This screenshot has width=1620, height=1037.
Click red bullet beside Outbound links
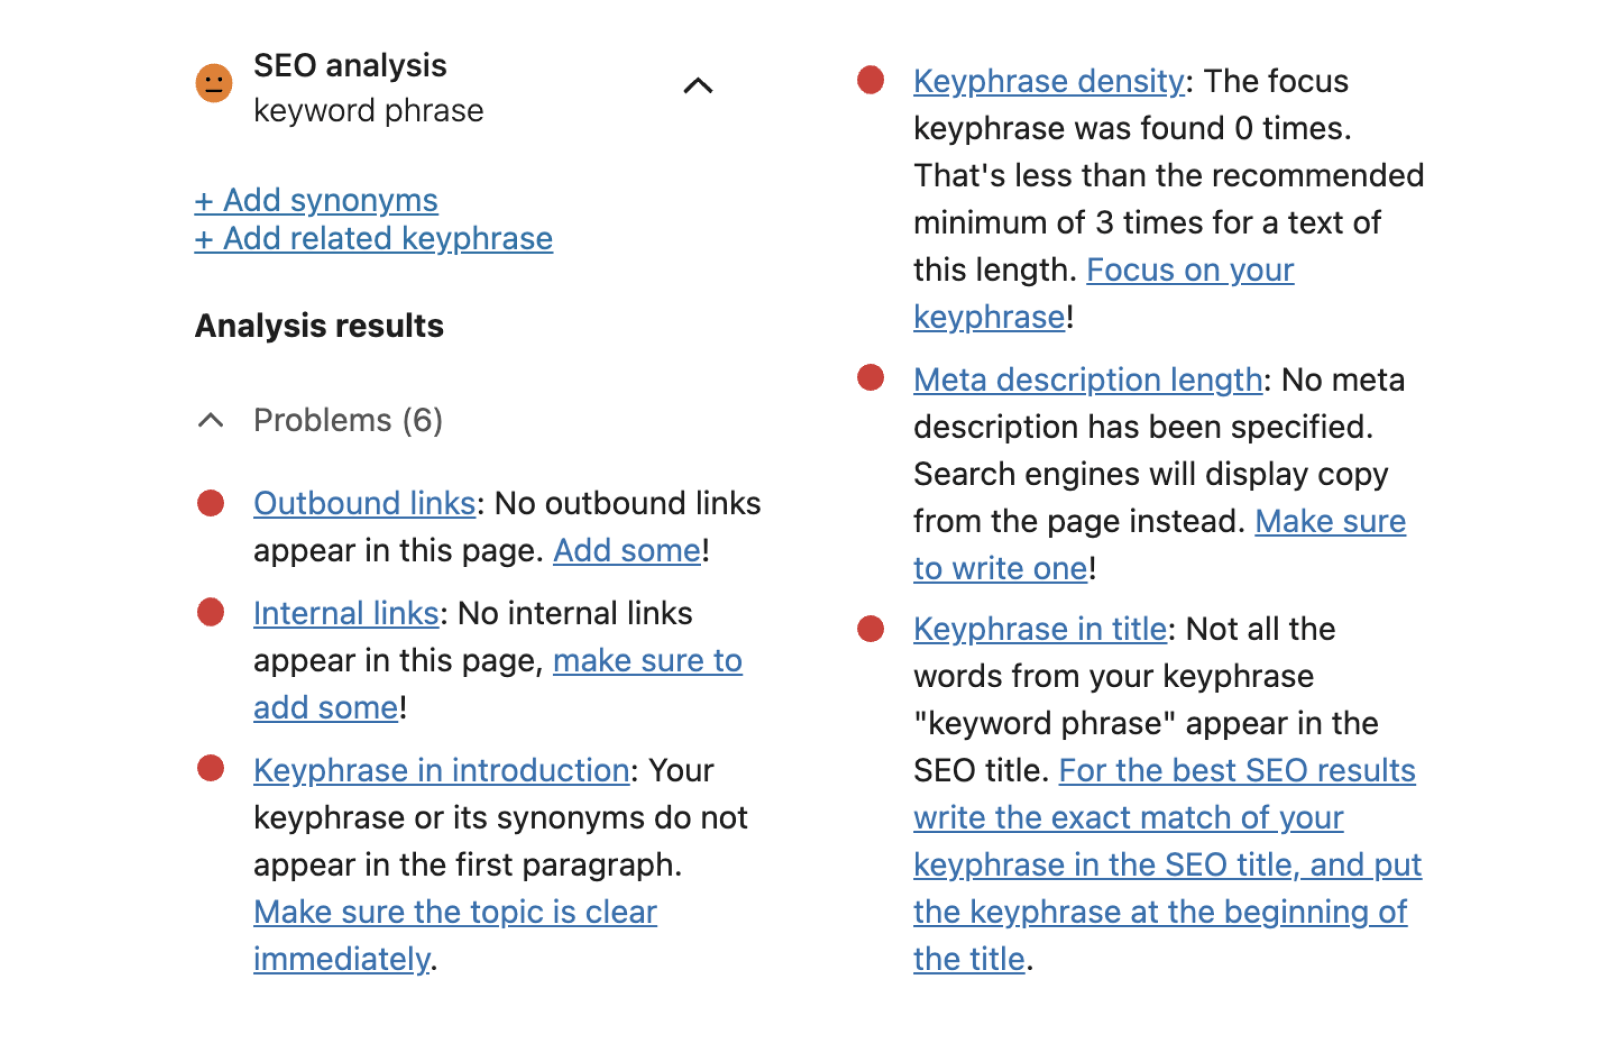(x=211, y=503)
